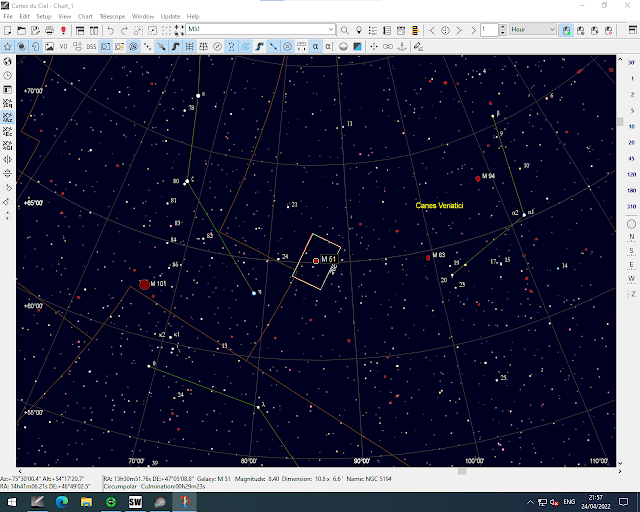Open the Chart menu
Screen dimensions: 640x512
click(85, 16)
